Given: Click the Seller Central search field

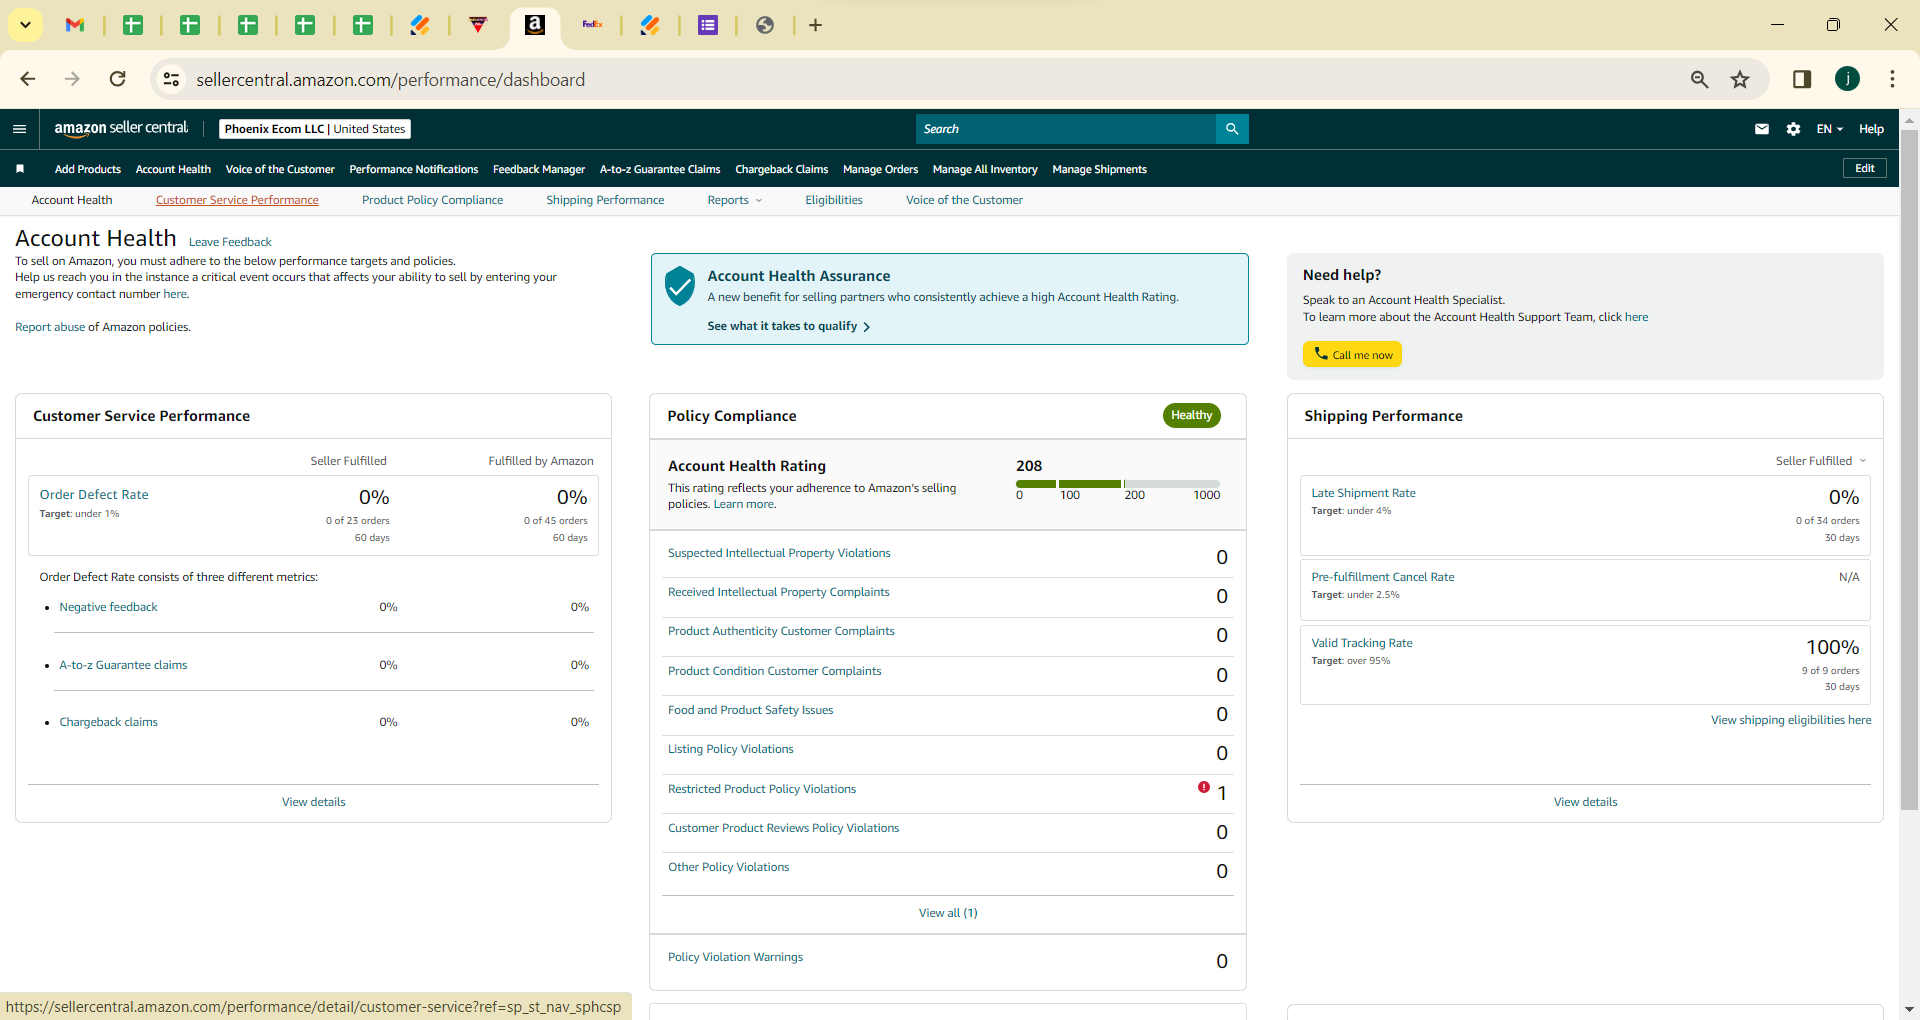Looking at the screenshot, I should point(1066,129).
